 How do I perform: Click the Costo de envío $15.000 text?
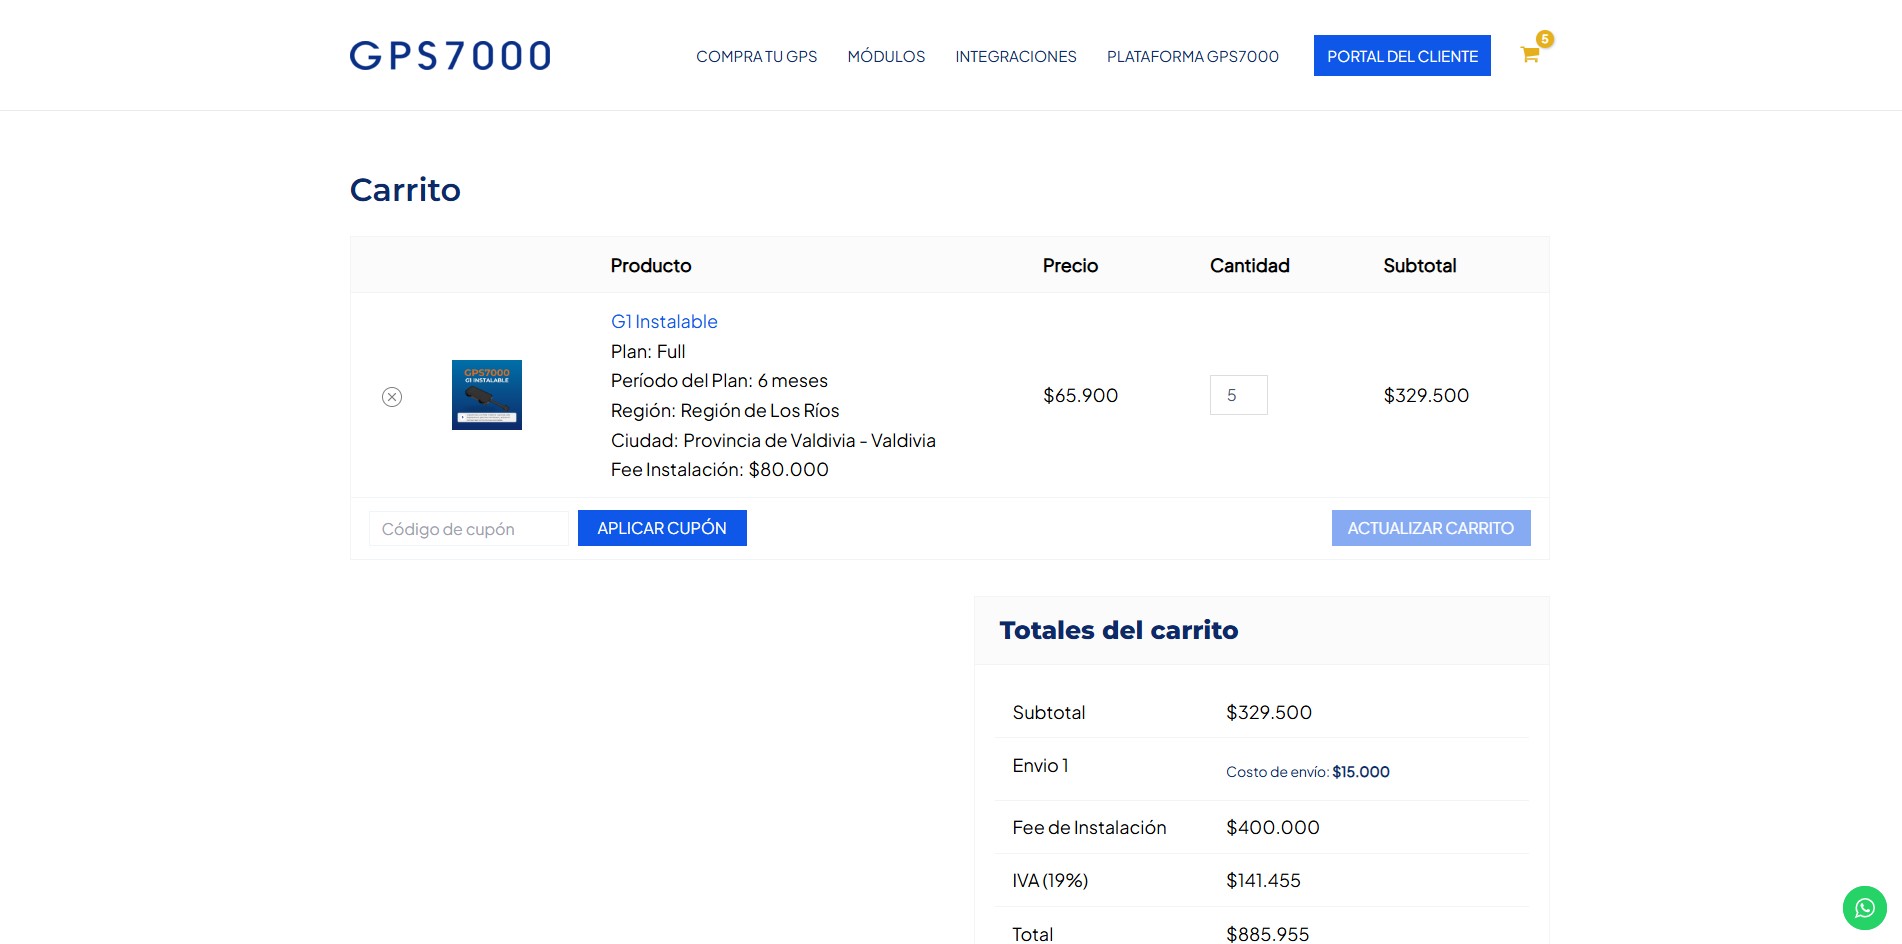pos(1307,772)
